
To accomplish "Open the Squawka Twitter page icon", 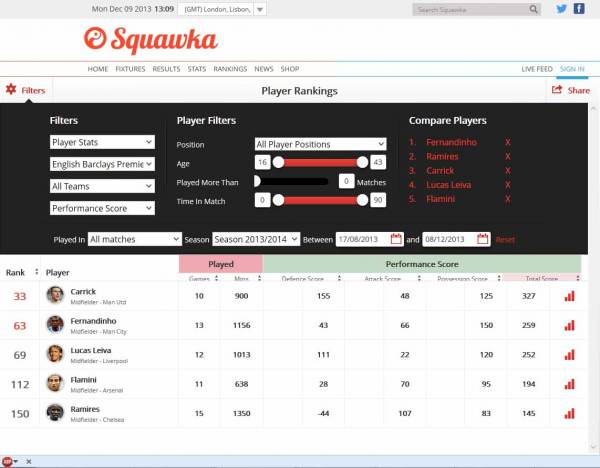I will point(561,9).
